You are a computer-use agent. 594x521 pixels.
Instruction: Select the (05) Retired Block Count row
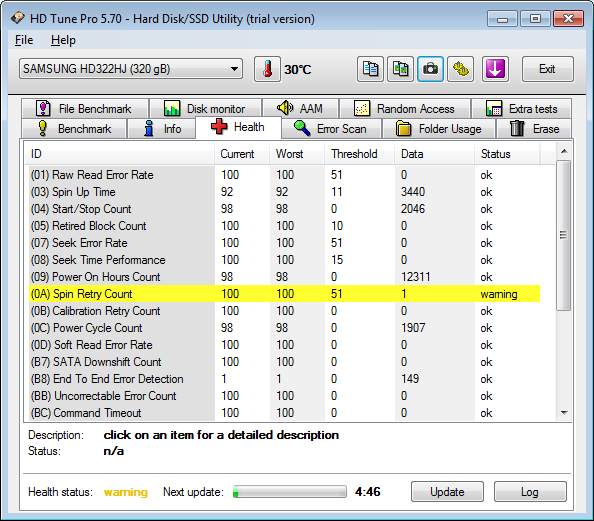(x=284, y=226)
